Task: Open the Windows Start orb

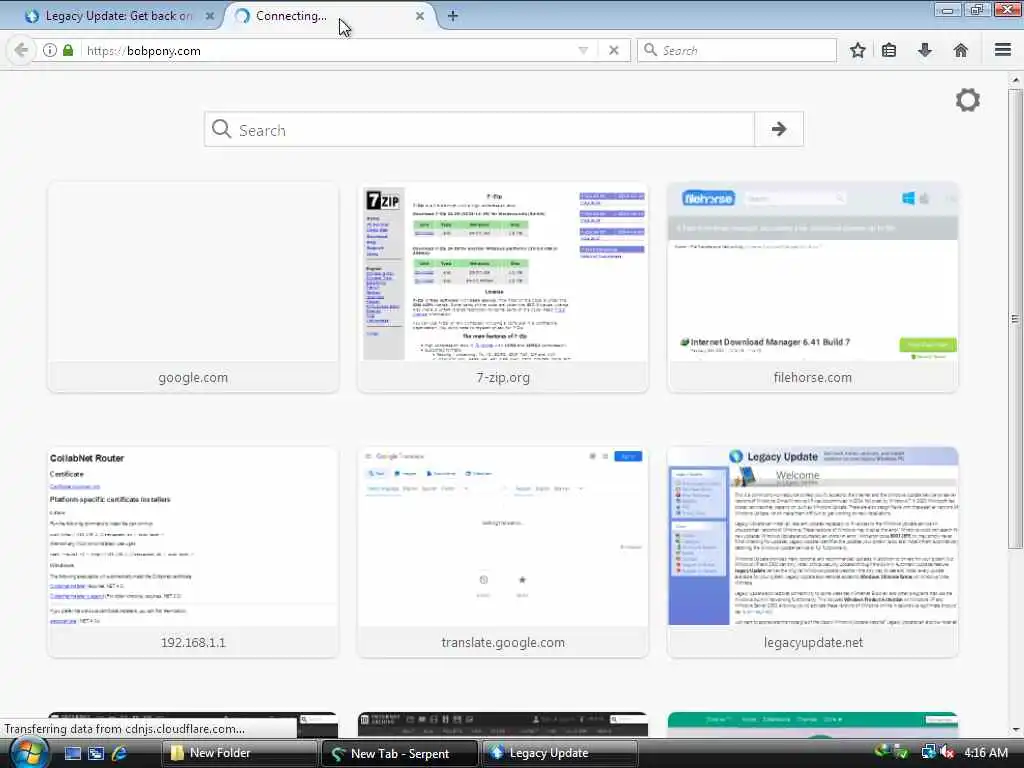Action: [28, 752]
